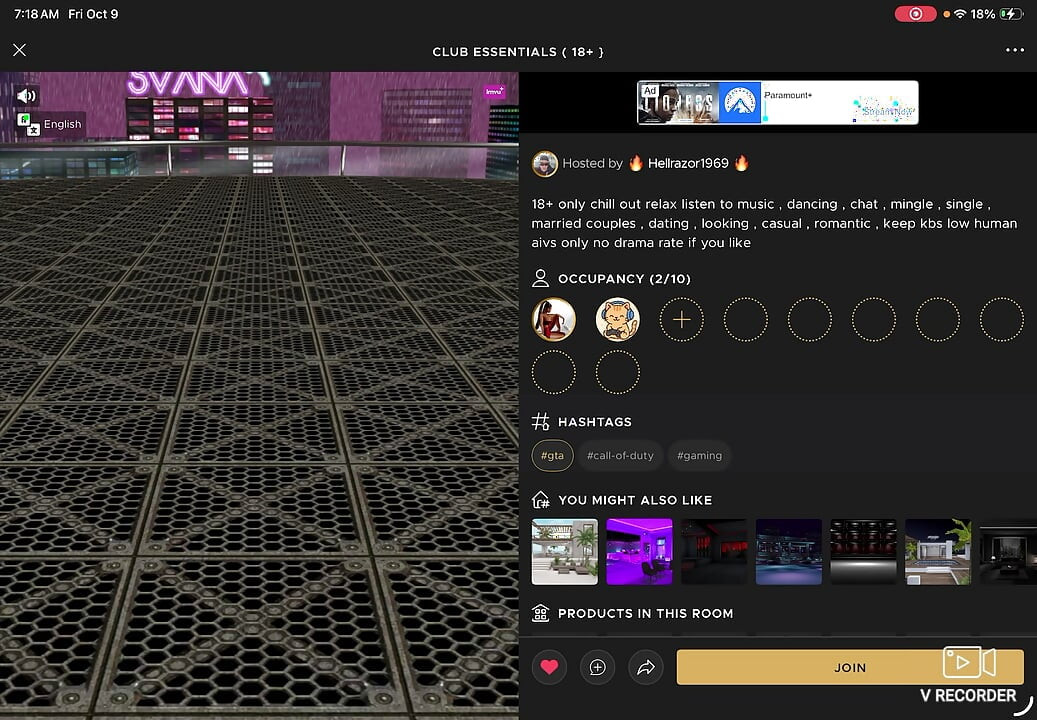Open the modern villa room suggestion
The image size is (1037, 720).
pos(938,551)
